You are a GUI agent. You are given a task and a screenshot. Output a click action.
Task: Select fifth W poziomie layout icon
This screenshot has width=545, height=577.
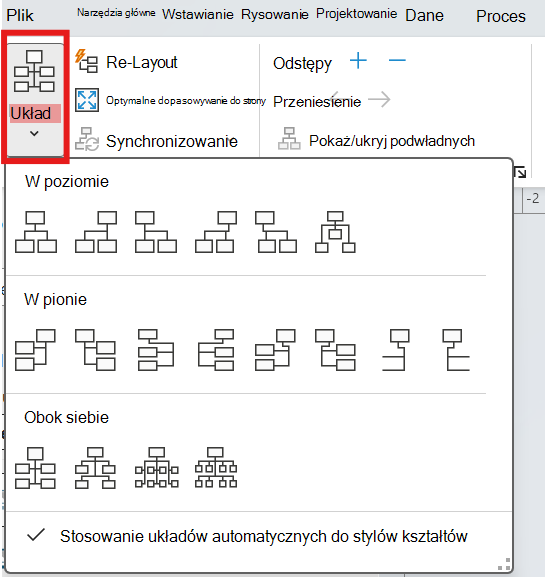[x=276, y=232]
